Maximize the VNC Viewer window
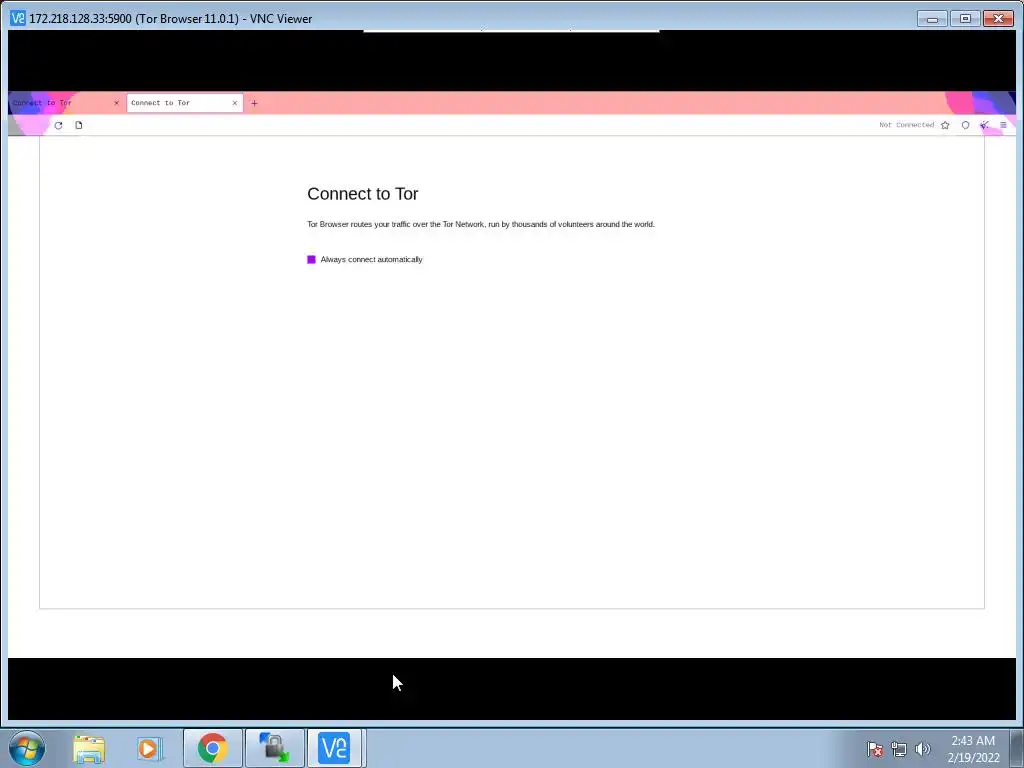The image size is (1024, 768). coord(965,18)
